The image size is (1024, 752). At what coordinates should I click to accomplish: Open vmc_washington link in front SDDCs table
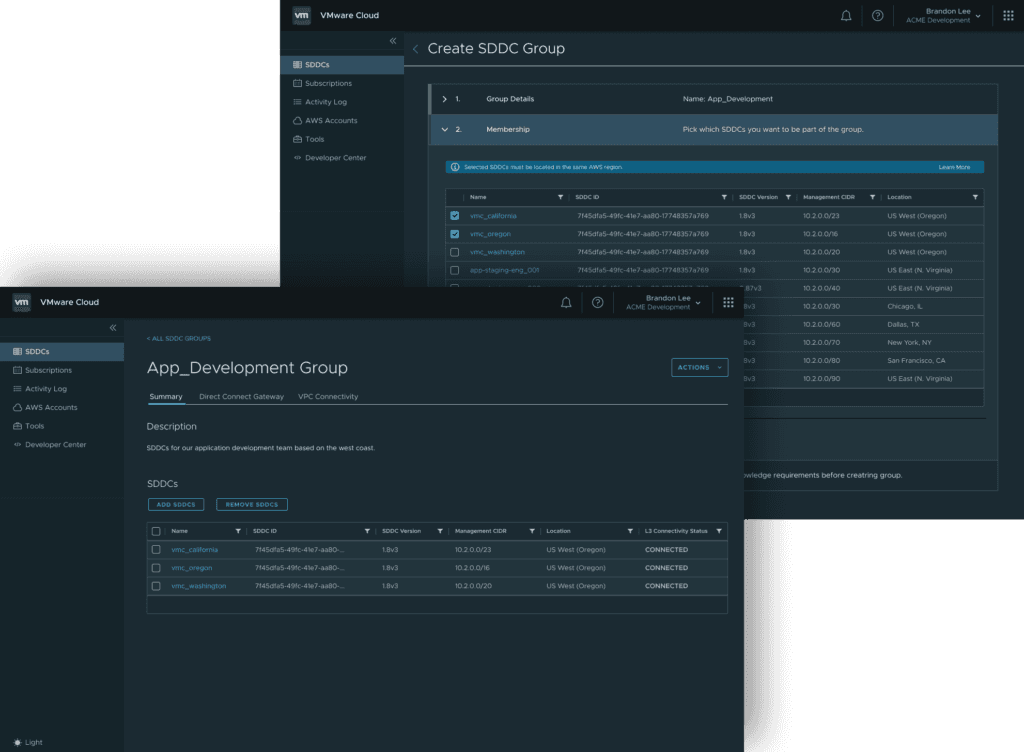tap(199, 586)
